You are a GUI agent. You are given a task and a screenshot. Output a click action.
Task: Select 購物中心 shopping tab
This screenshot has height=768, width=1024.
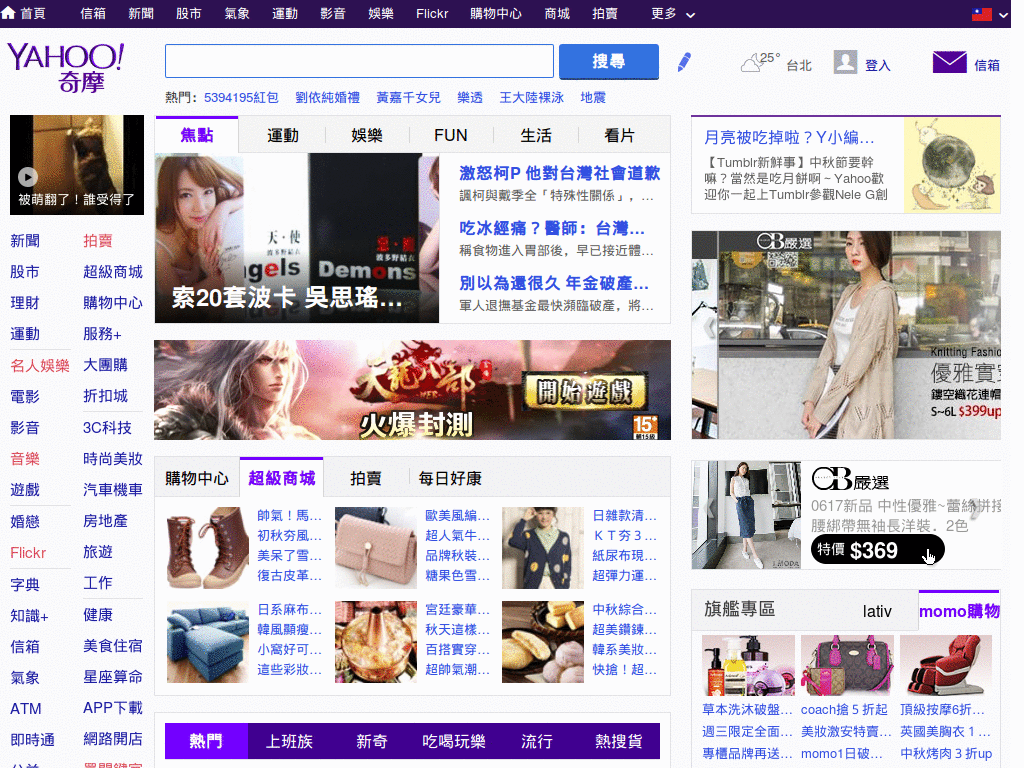[197, 479]
